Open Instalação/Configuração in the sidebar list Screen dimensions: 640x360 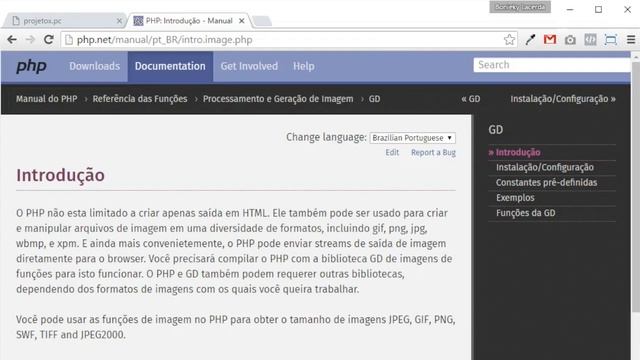(x=544, y=167)
